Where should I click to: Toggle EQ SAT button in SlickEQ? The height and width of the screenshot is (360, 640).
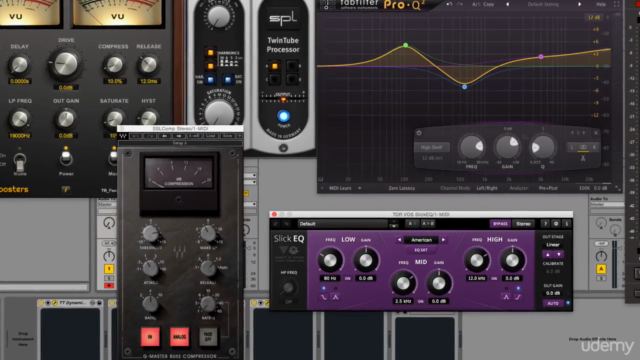coord(421,250)
